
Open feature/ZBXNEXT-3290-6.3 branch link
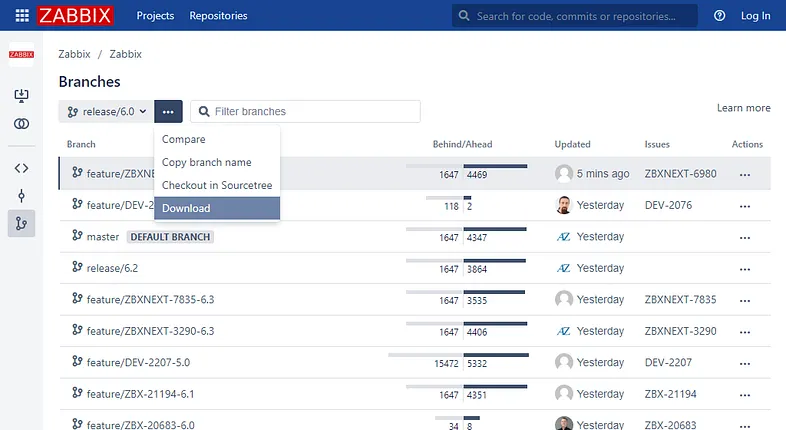click(x=150, y=331)
